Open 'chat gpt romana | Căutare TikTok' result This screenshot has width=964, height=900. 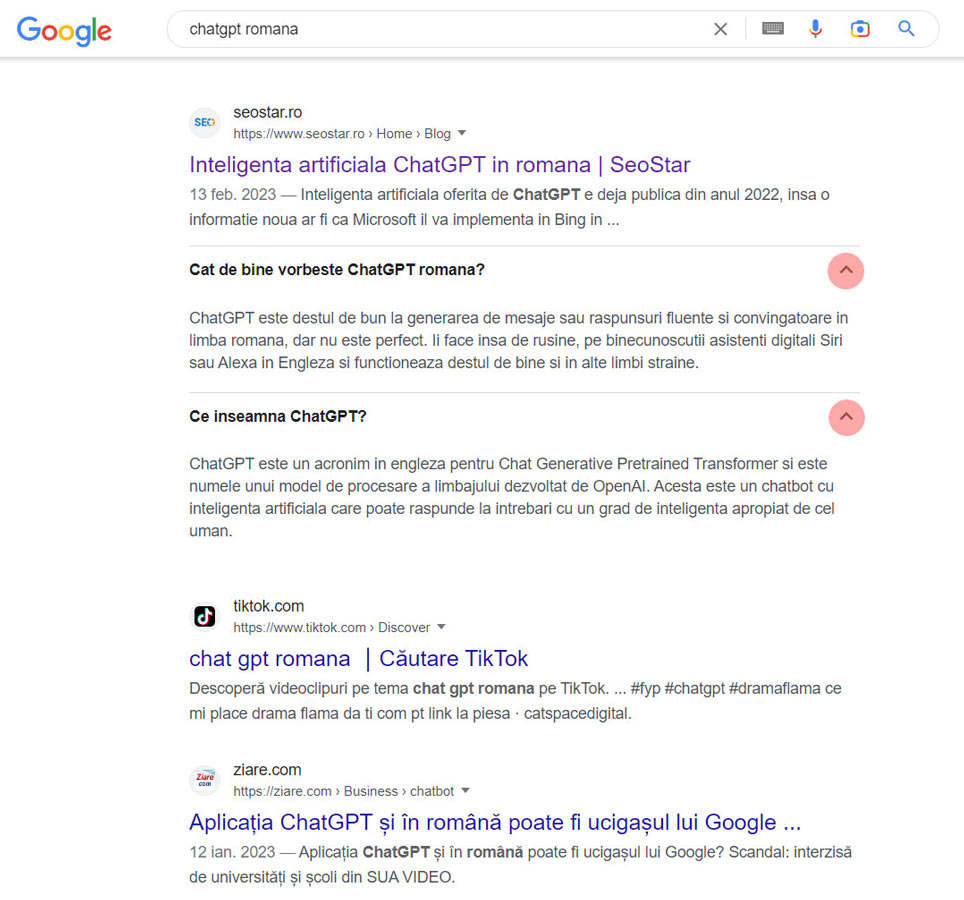[x=358, y=658]
